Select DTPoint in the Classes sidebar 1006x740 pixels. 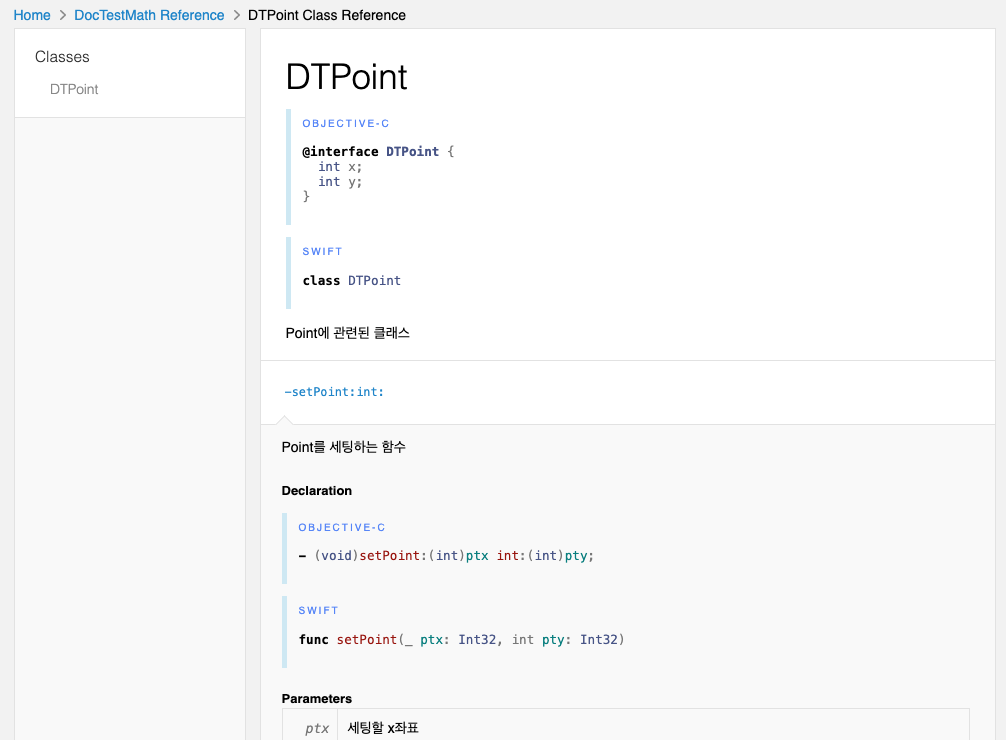pyautogui.click(x=74, y=89)
